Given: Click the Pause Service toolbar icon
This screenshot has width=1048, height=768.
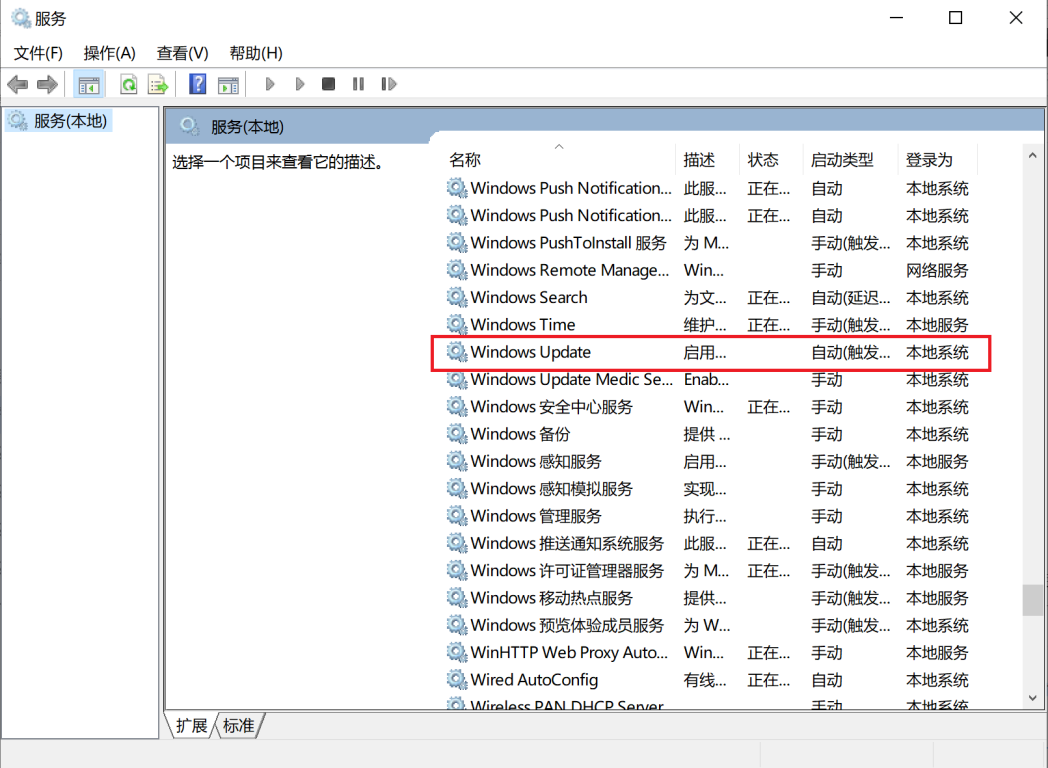Looking at the screenshot, I should click(x=358, y=85).
